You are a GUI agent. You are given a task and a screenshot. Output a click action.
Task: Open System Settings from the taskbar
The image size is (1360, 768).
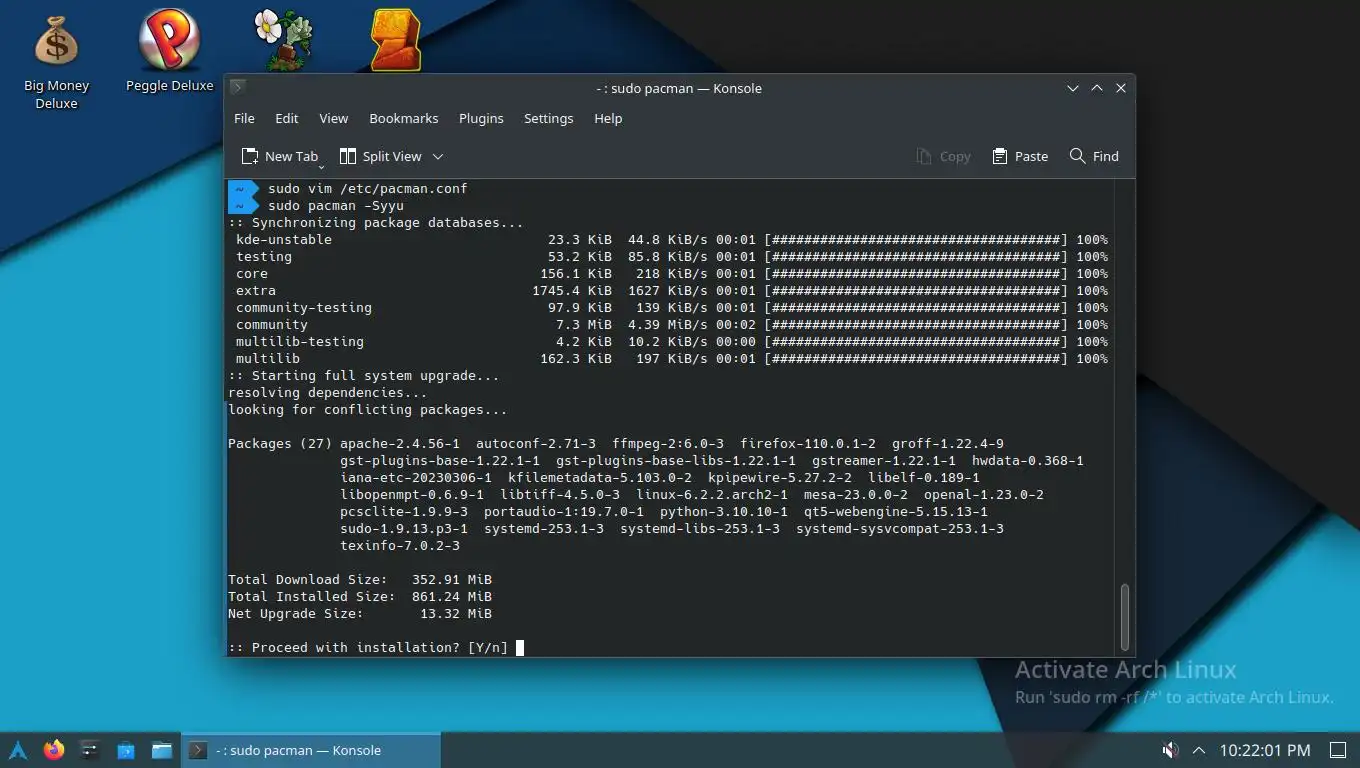pyautogui.click(x=90, y=750)
